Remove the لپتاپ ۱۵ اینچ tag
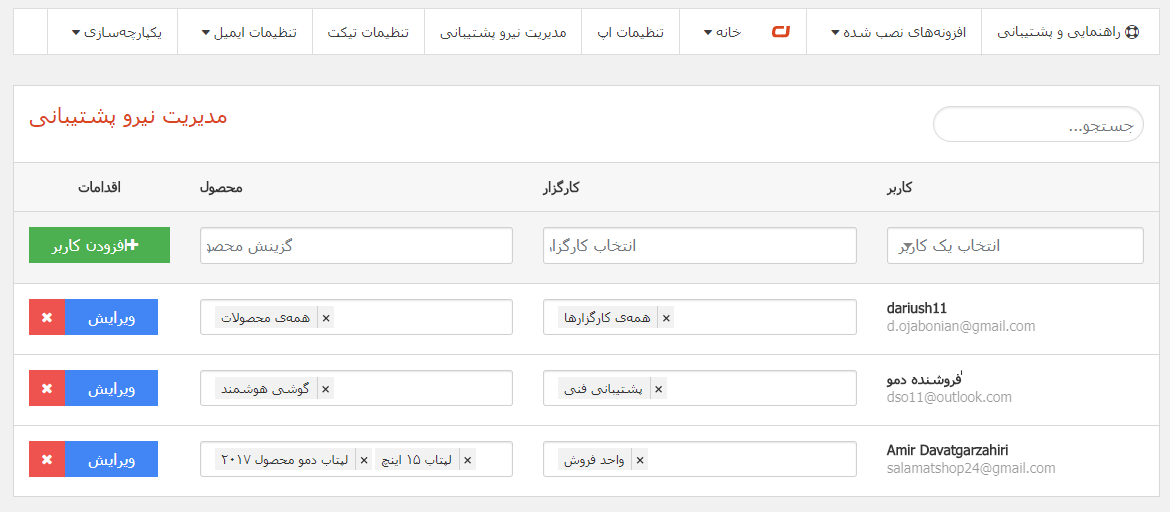 coord(467,460)
